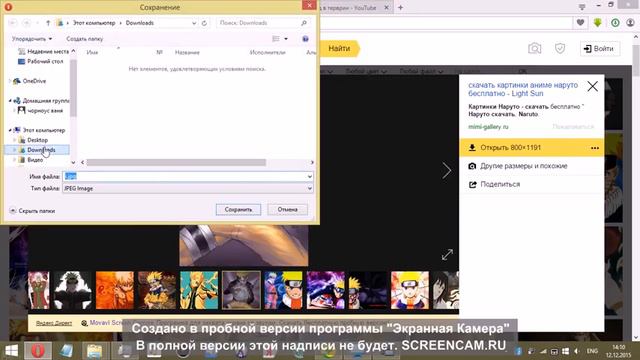The image size is (640, 360).
Task: Expand the Видео folder node
Action: pos(15,160)
